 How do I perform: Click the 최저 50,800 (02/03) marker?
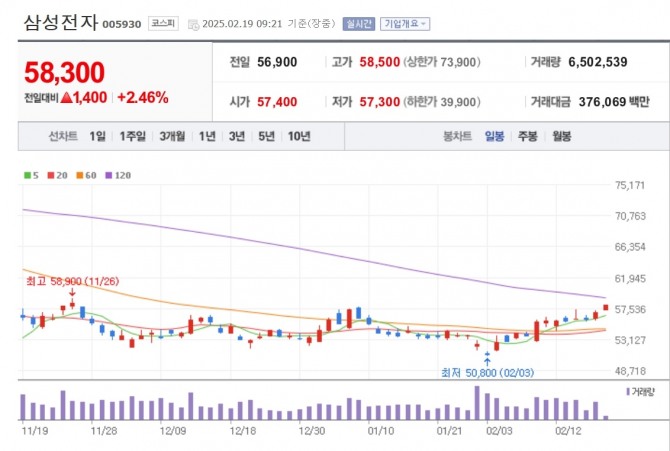(x=488, y=373)
